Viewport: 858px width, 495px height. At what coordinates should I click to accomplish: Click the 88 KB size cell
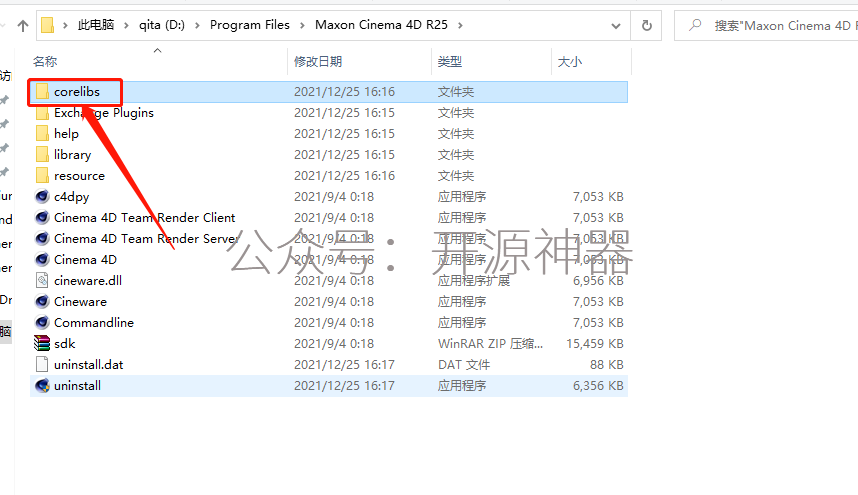[607, 364]
